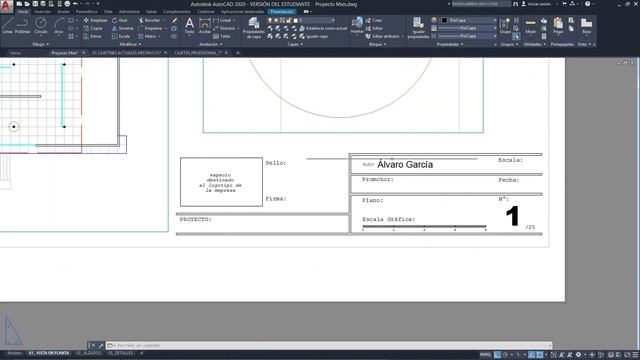Image resolution: width=640 pixels, height=360 pixels.
Task: Click the Escala scale tool
Action: (x=121, y=36)
